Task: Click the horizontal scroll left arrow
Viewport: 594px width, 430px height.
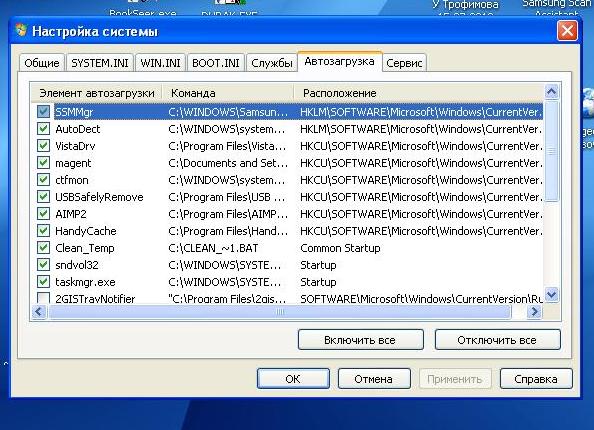Action: pos(39,312)
